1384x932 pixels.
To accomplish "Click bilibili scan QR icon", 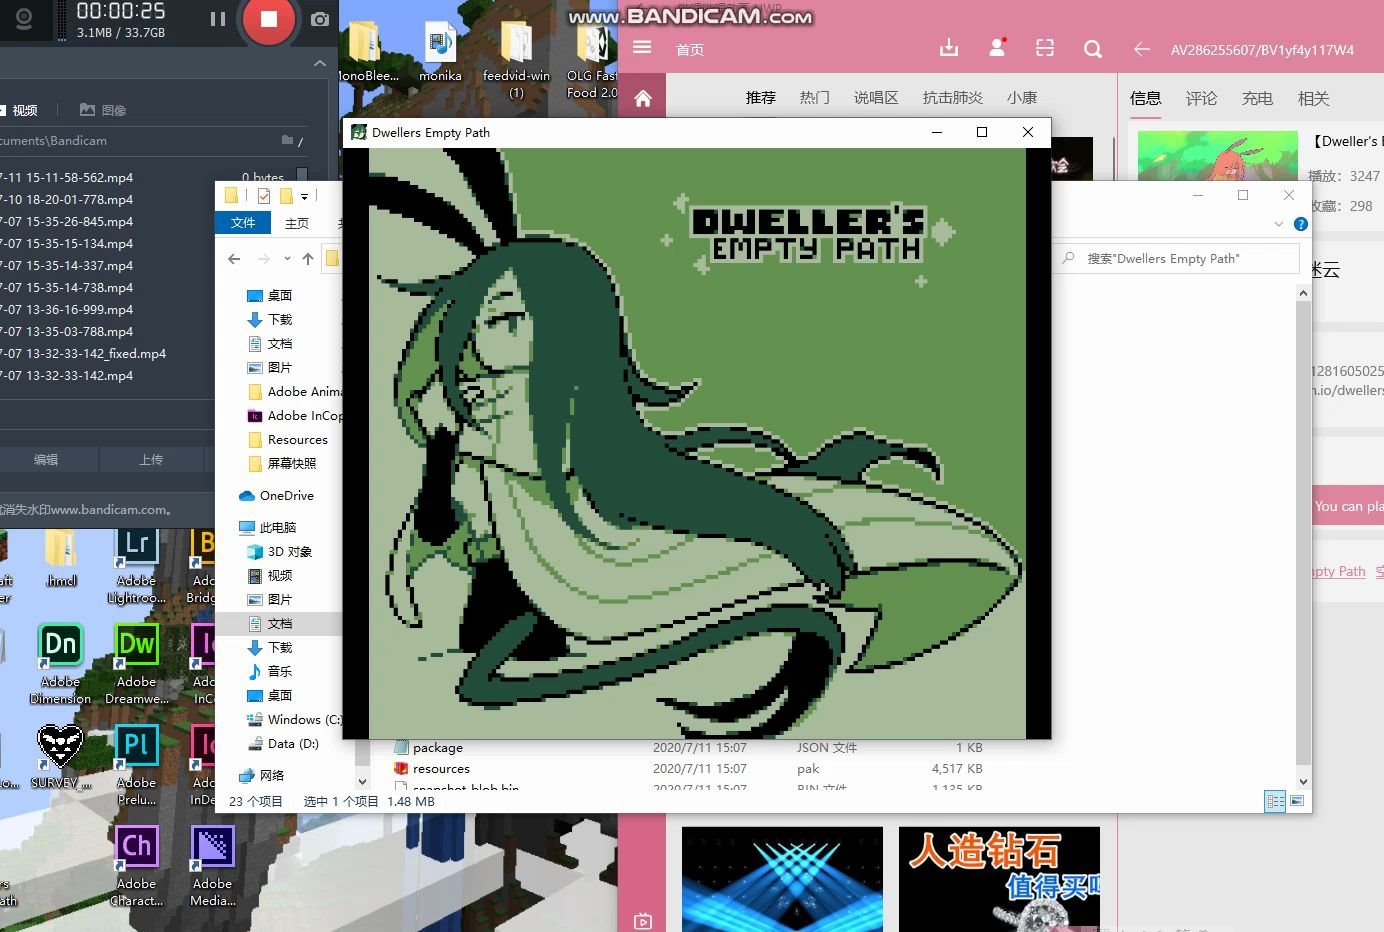I will (x=1045, y=48).
